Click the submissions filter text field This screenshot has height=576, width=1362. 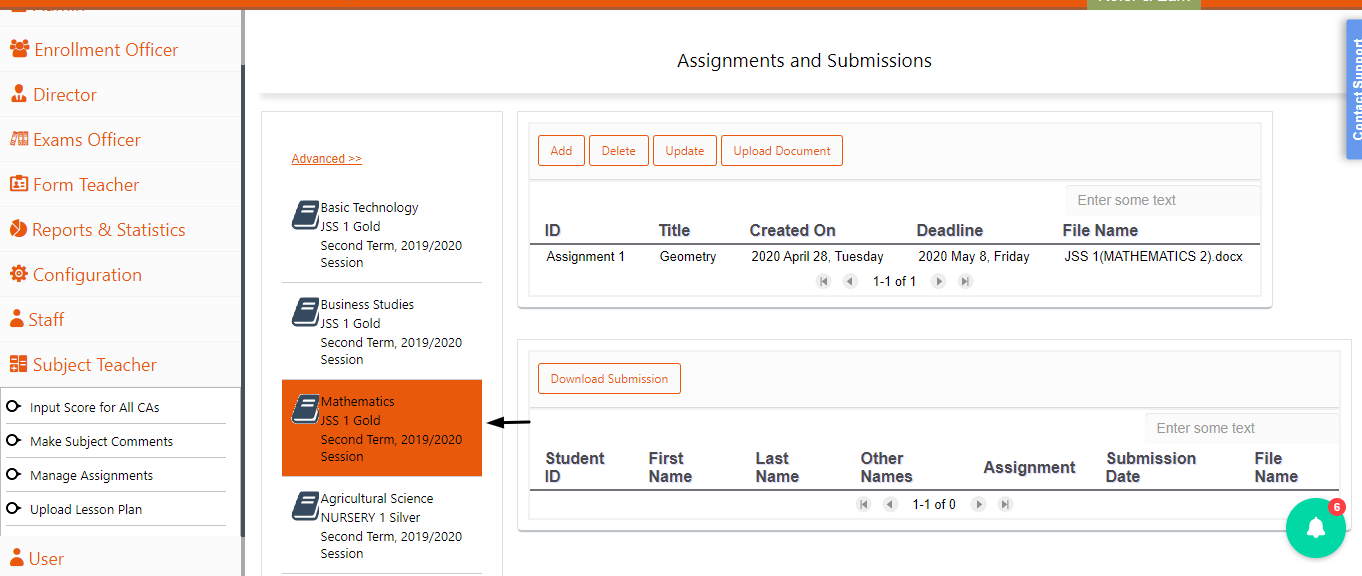pyautogui.click(x=1242, y=428)
